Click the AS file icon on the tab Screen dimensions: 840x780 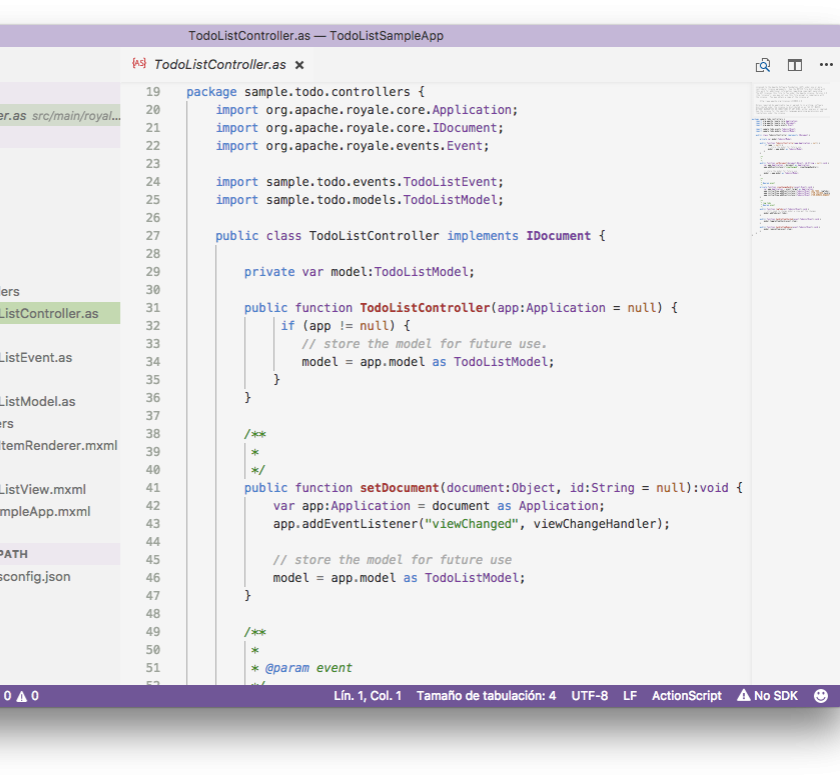[139, 64]
